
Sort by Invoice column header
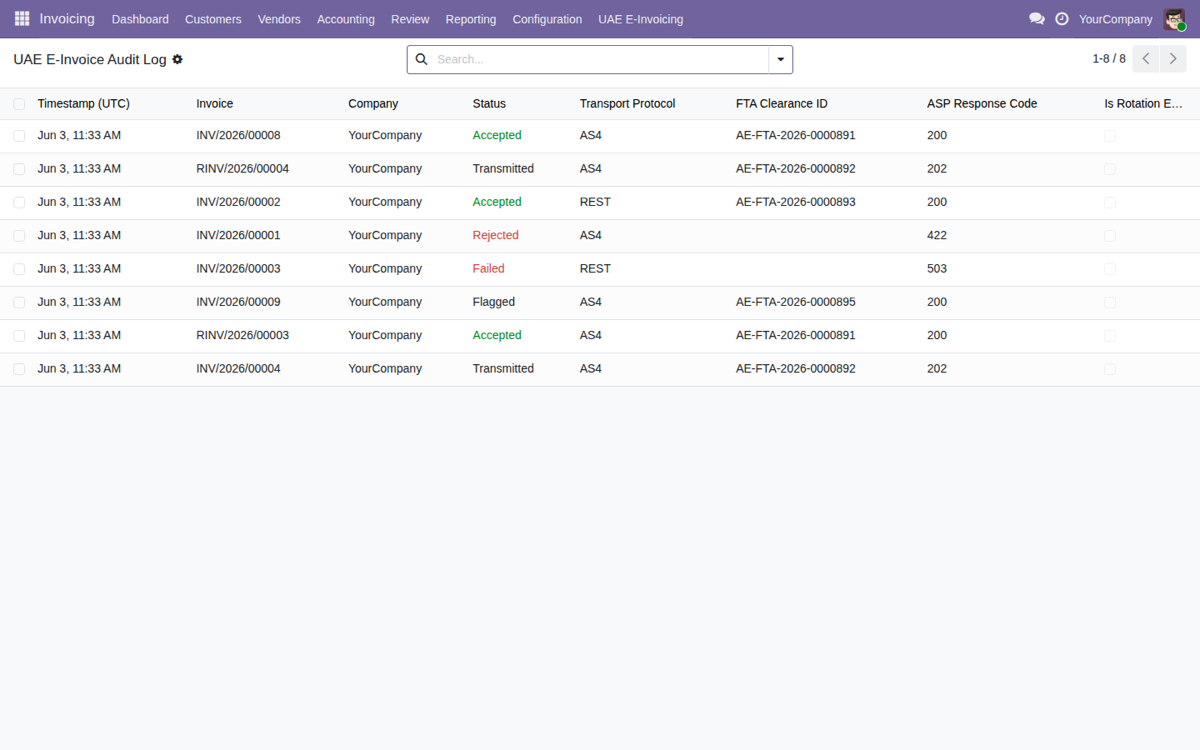click(x=215, y=104)
